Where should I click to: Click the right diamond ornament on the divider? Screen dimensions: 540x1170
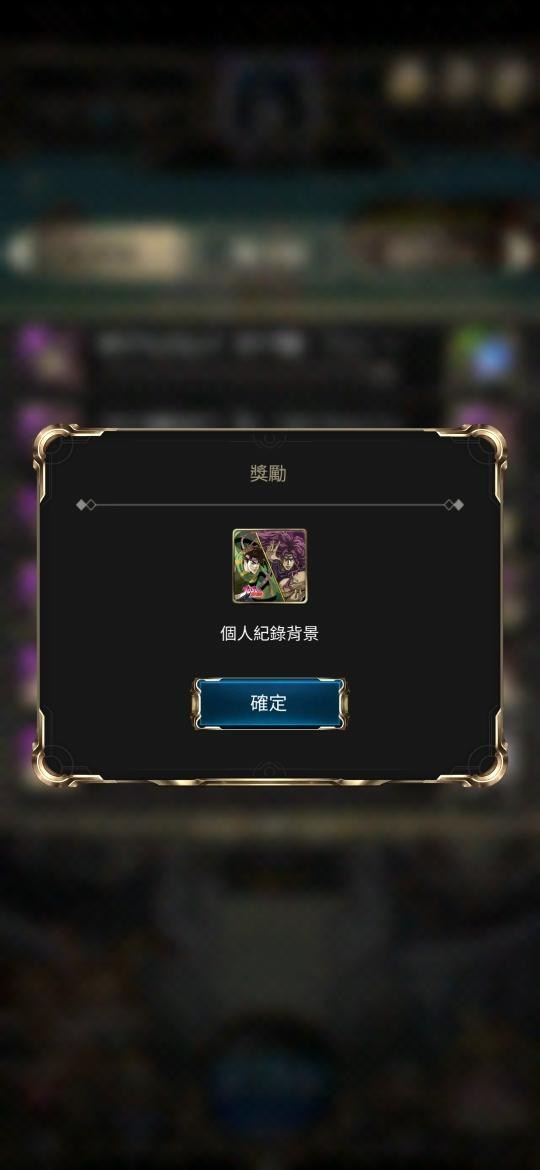pos(454,505)
